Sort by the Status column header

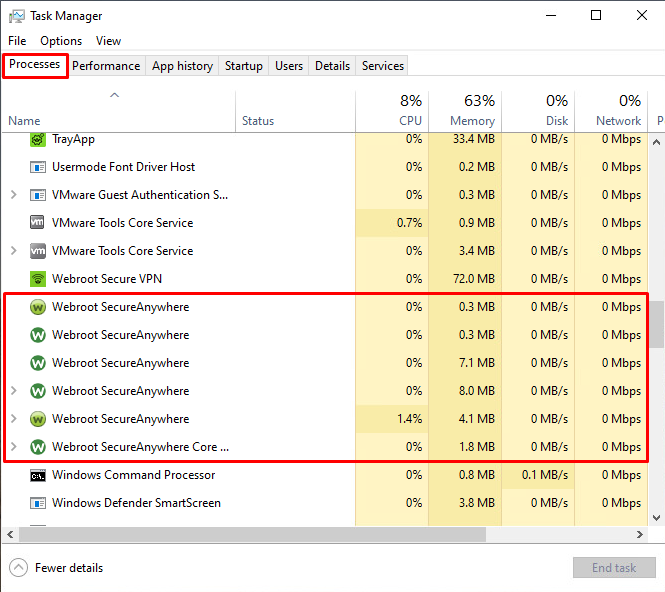(295, 111)
